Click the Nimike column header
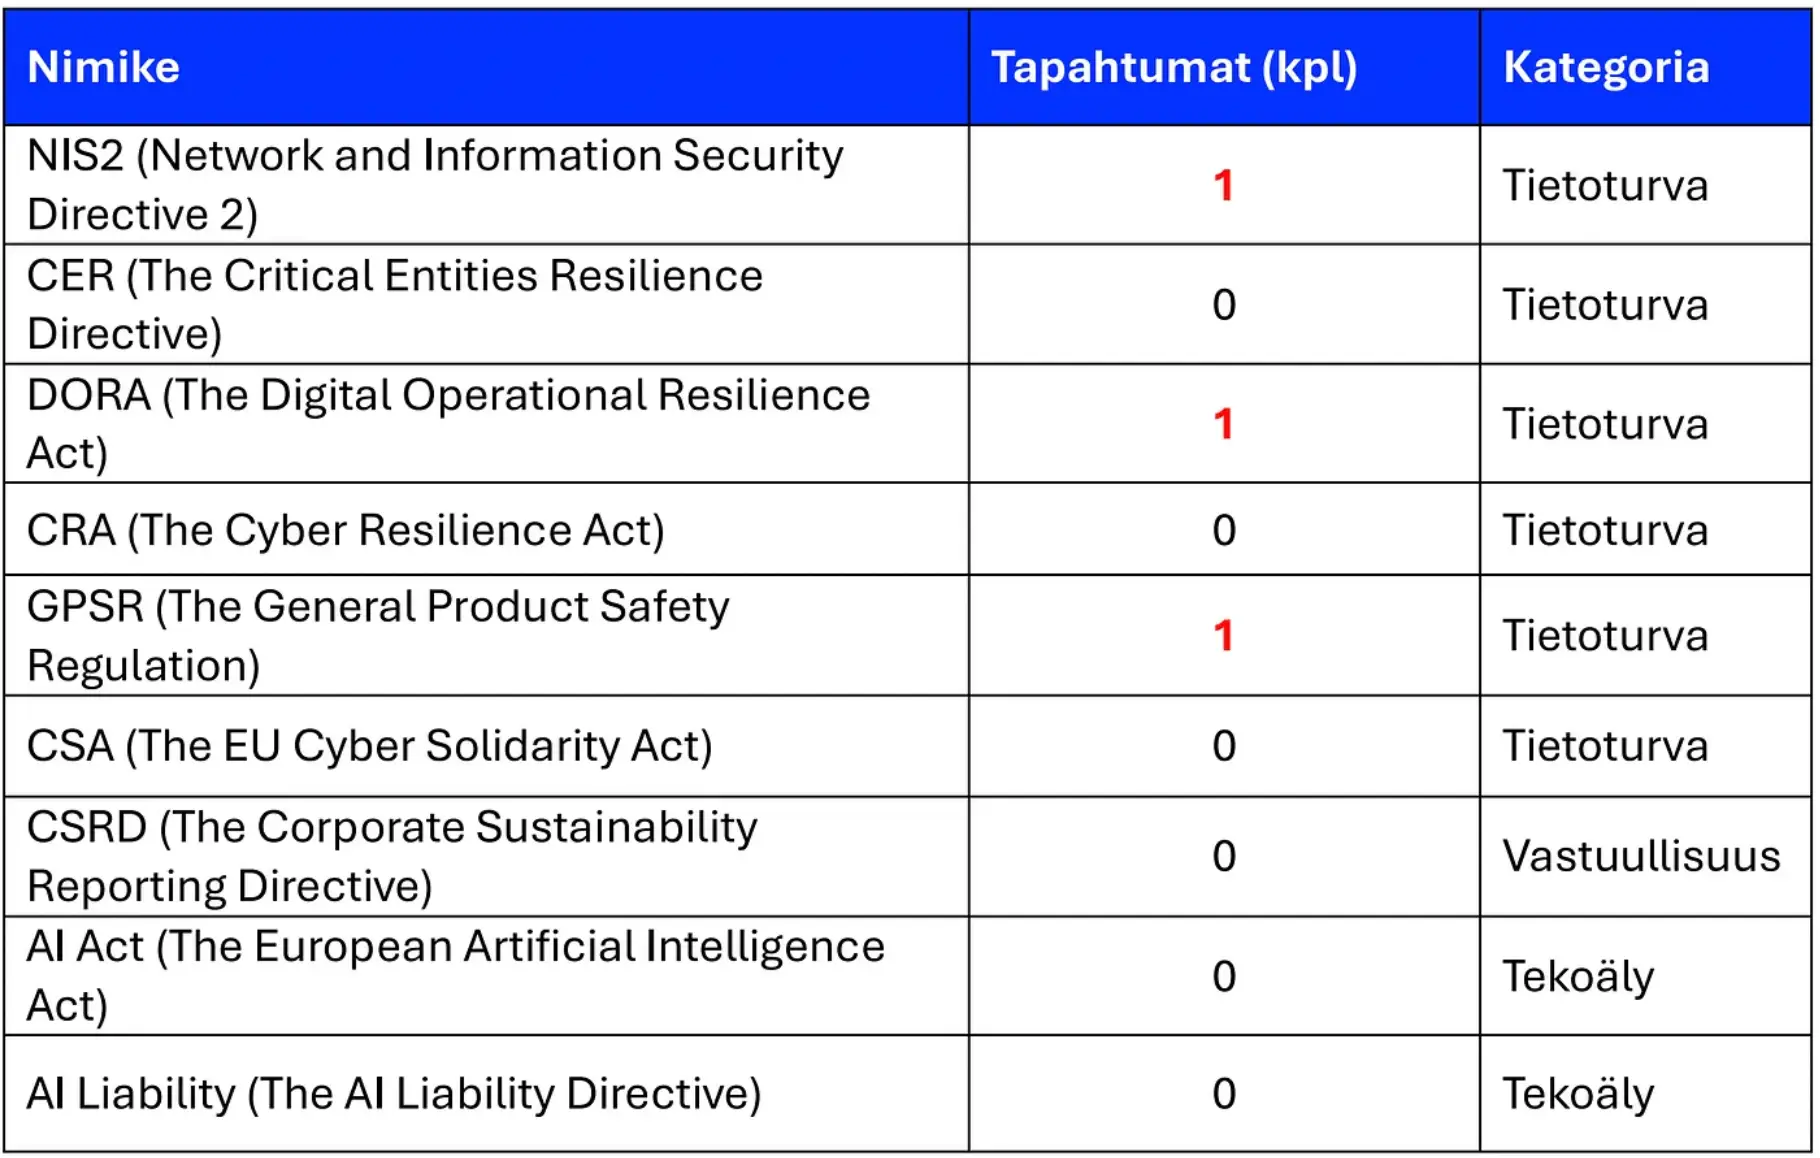Image resolution: width=1820 pixels, height=1158 pixels. (x=103, y=67)
